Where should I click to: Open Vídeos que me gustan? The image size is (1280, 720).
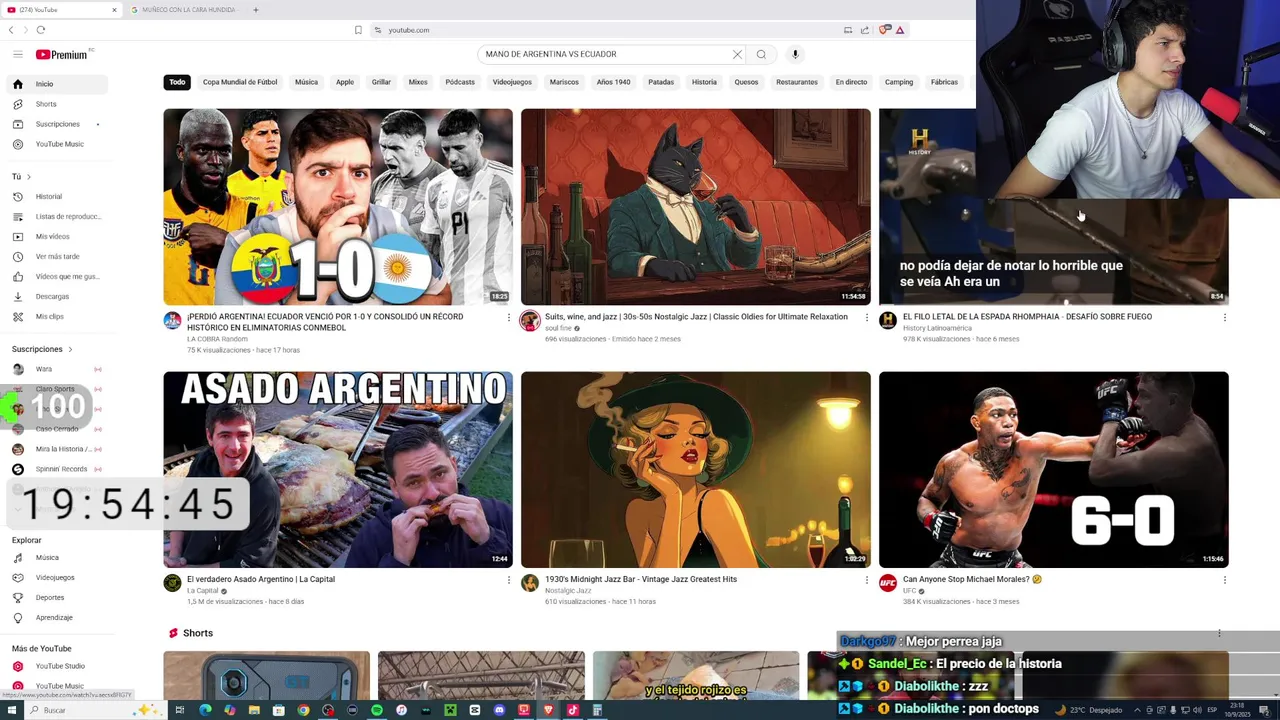[x=57, y=276]
